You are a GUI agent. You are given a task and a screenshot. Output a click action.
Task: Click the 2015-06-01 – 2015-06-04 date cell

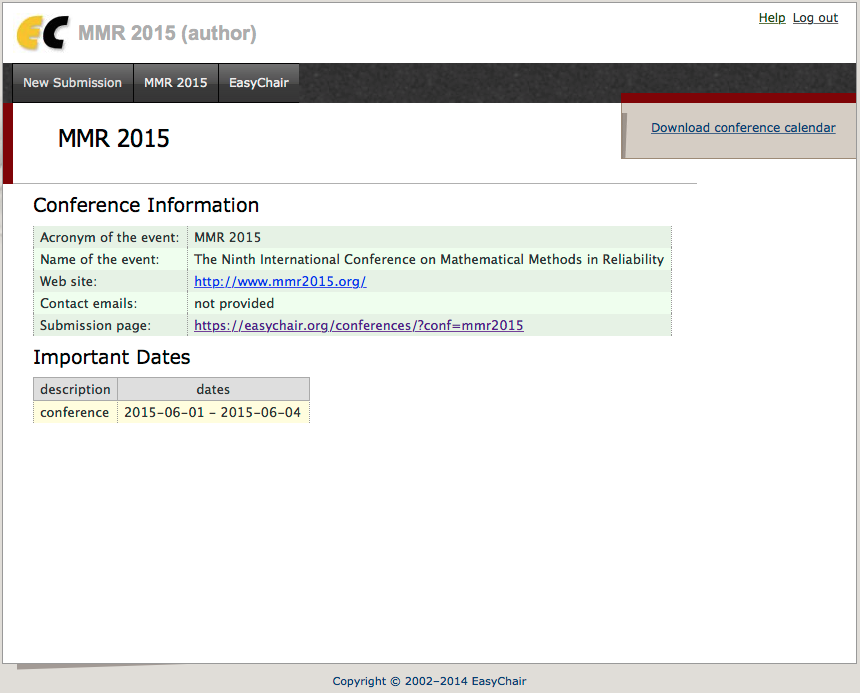click(212, 412)
